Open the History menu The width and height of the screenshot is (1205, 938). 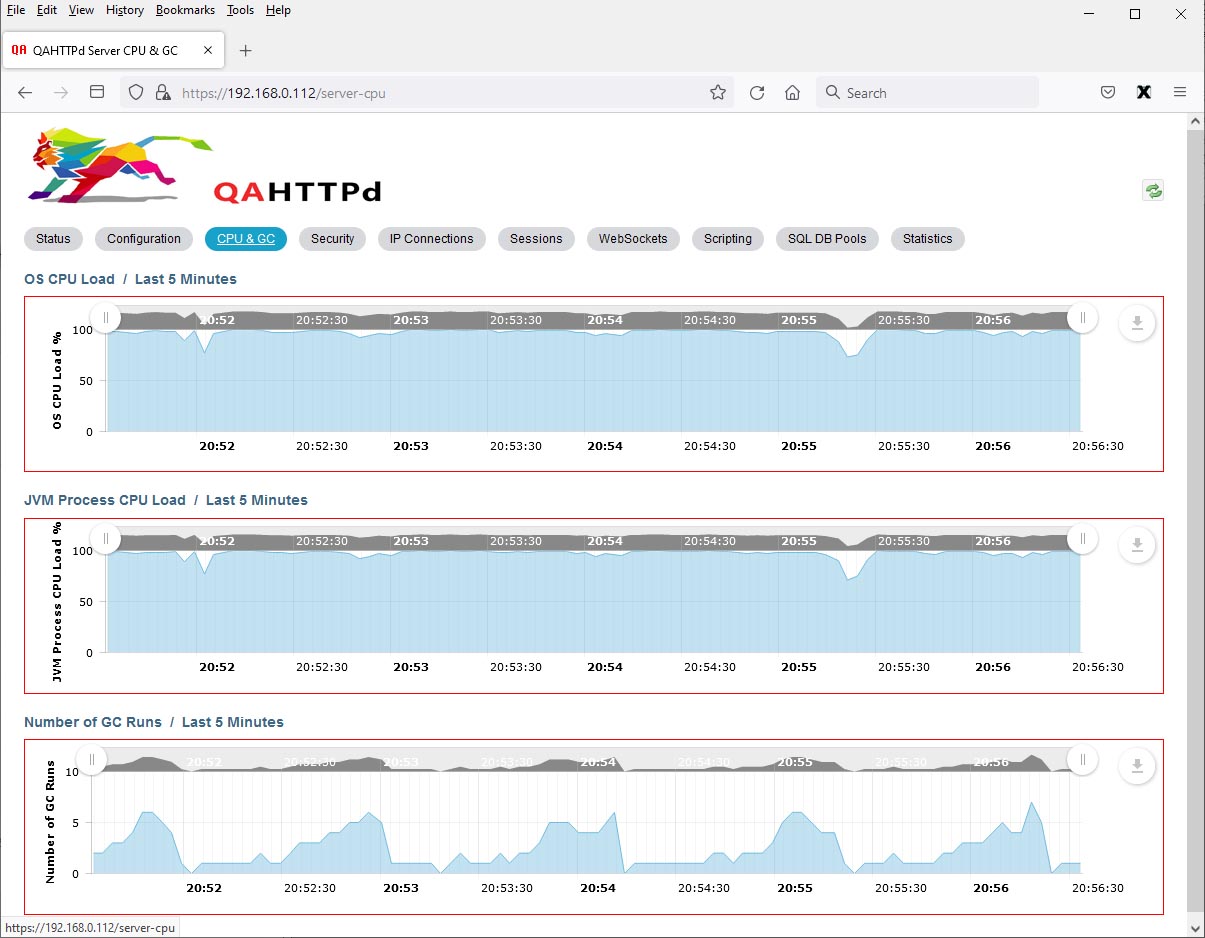125,10
